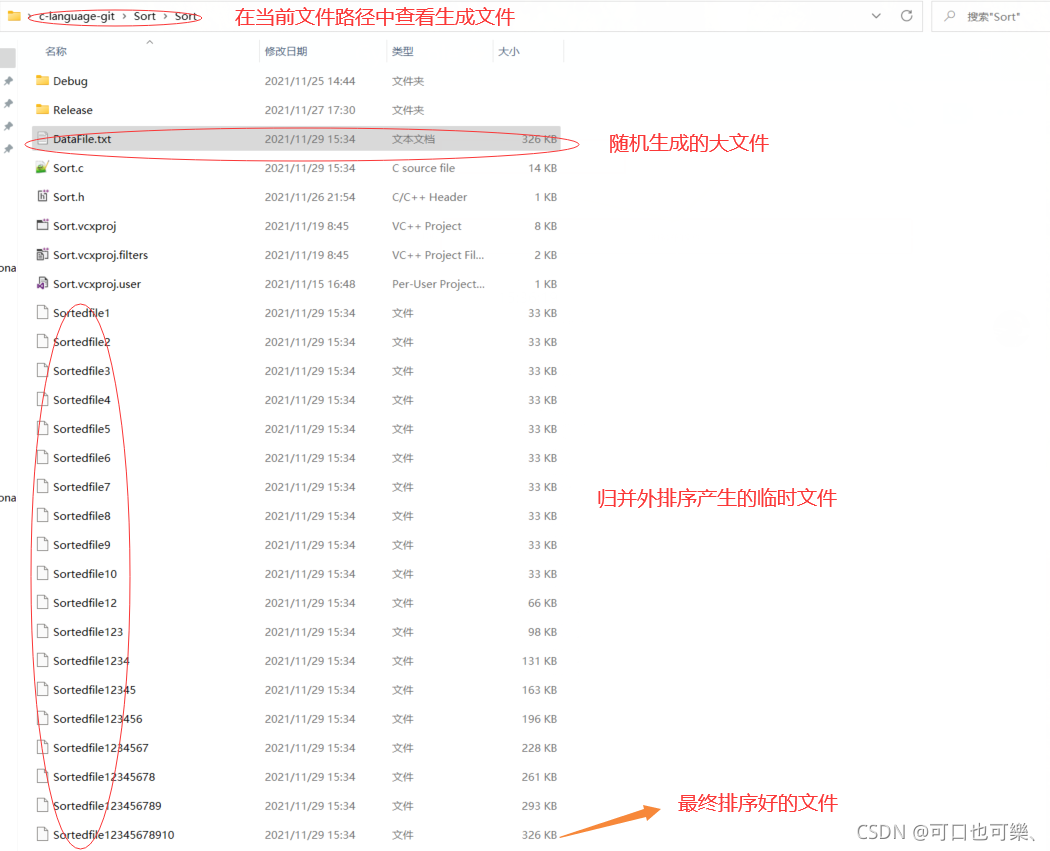
Task: Select the Sortedfile1234567 file name
Action: coord(100,747)
